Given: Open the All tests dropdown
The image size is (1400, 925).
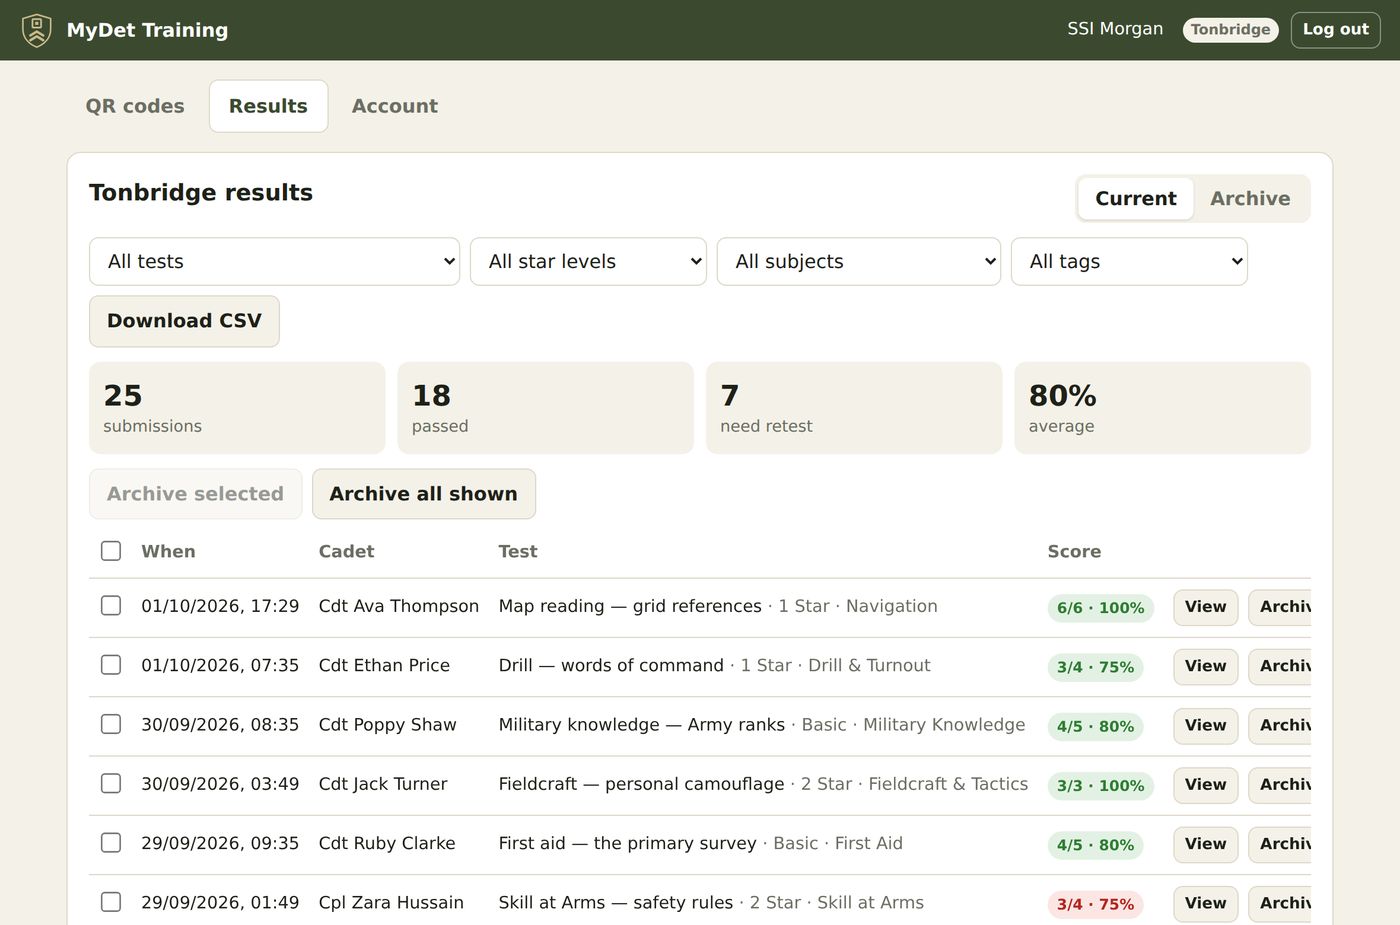Looking at the screenshot, I should pyautogui.click(x=274, y=261).
